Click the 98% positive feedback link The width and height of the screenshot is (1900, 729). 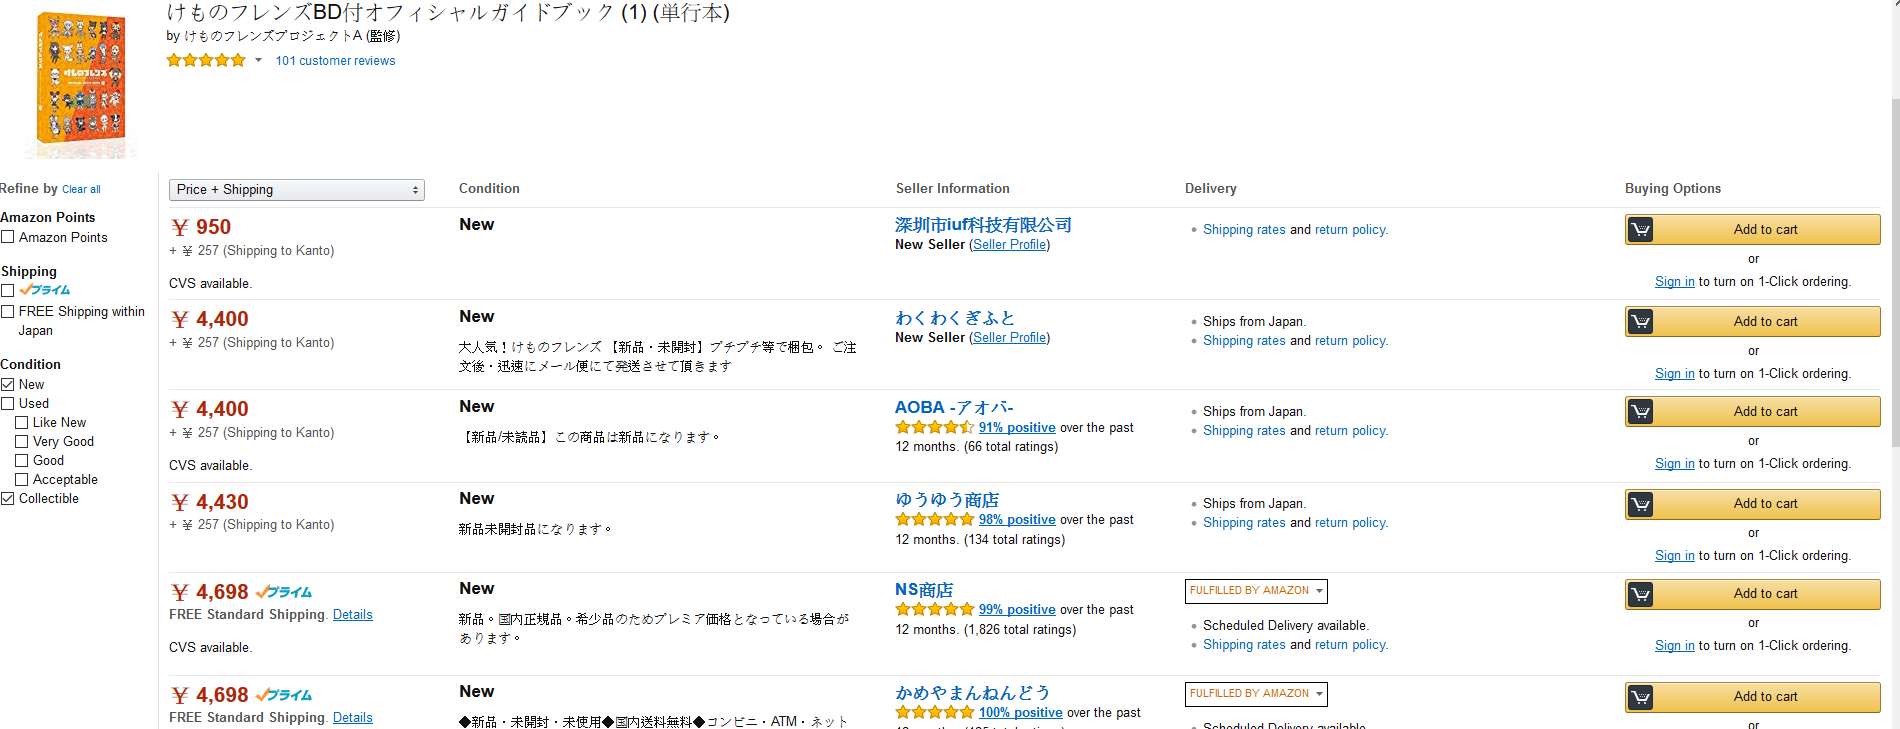(x=1017, y=520)
